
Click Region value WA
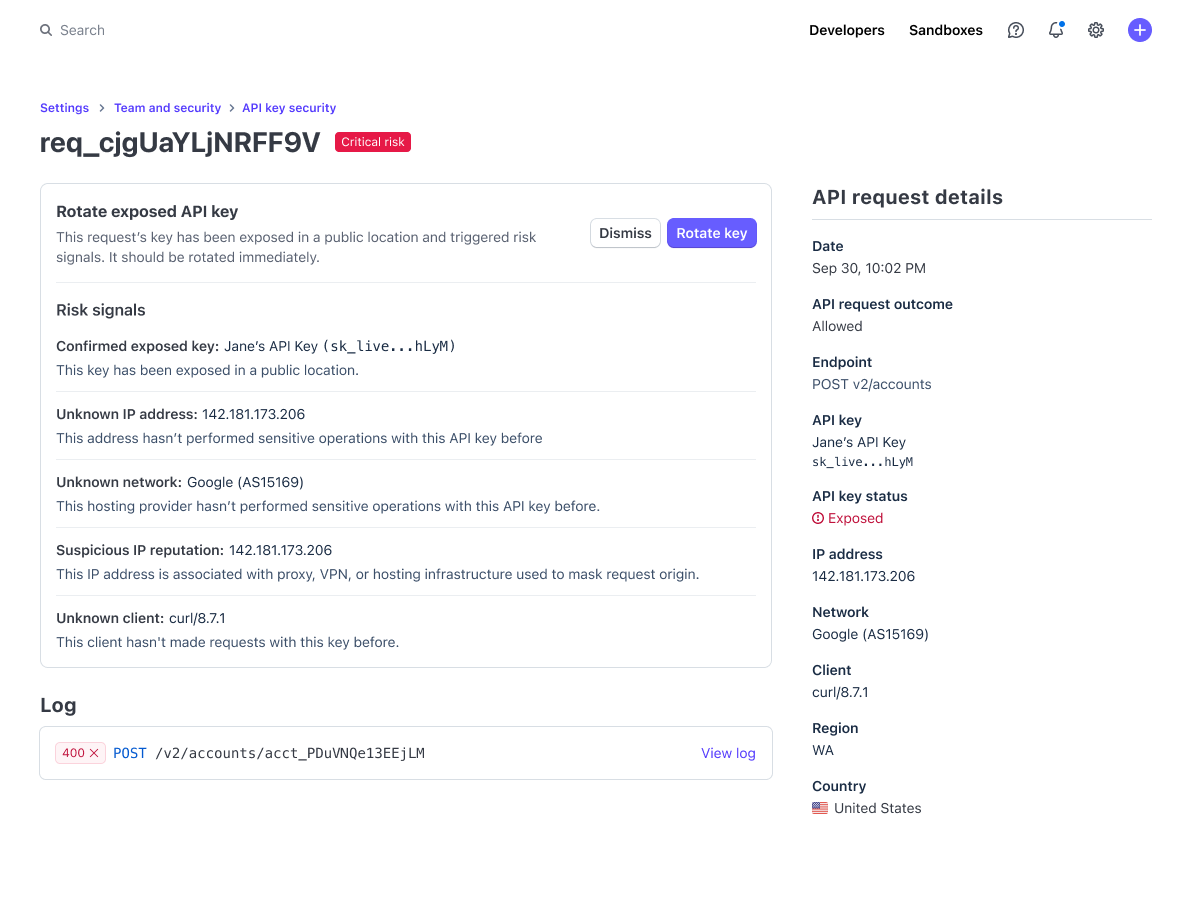pyautogui.click(x=823, y=750)
